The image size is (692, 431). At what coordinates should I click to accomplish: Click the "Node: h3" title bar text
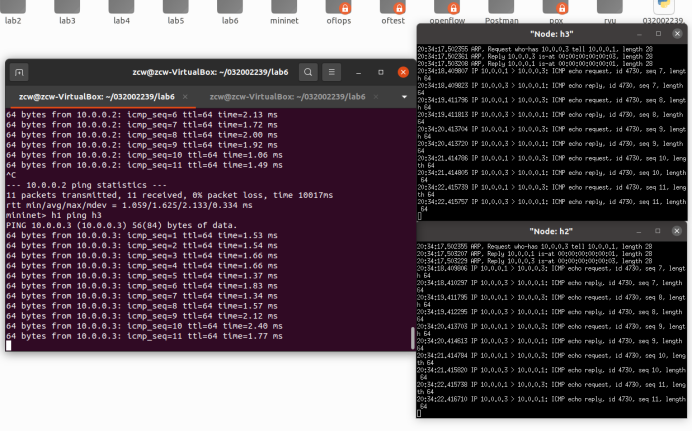[552, 34]
